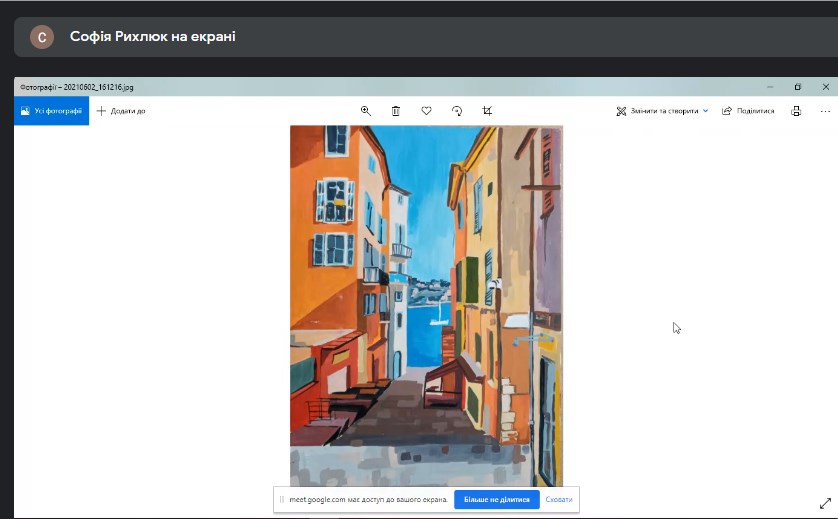The image size is (838, 519).
Task: Click the zoom magnifier icon
Action: coord(366,111)
